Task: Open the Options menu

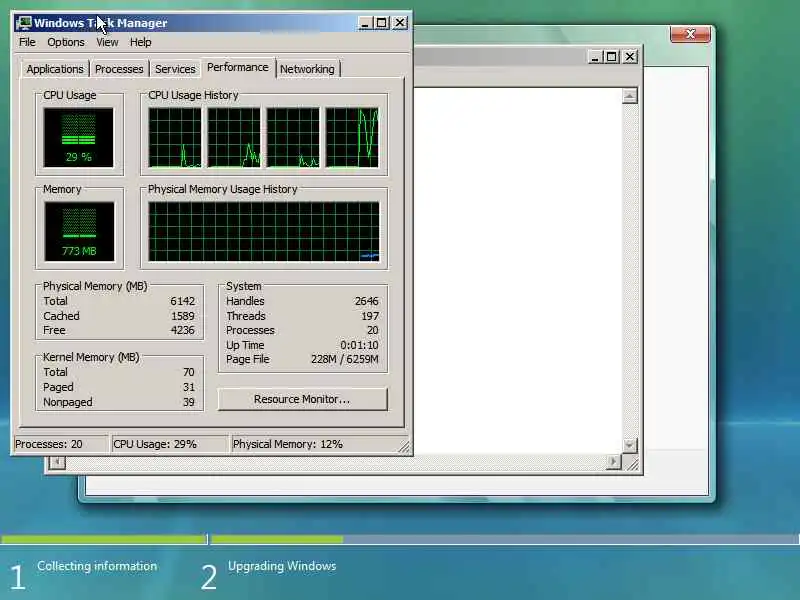Action: coord(66,42)
